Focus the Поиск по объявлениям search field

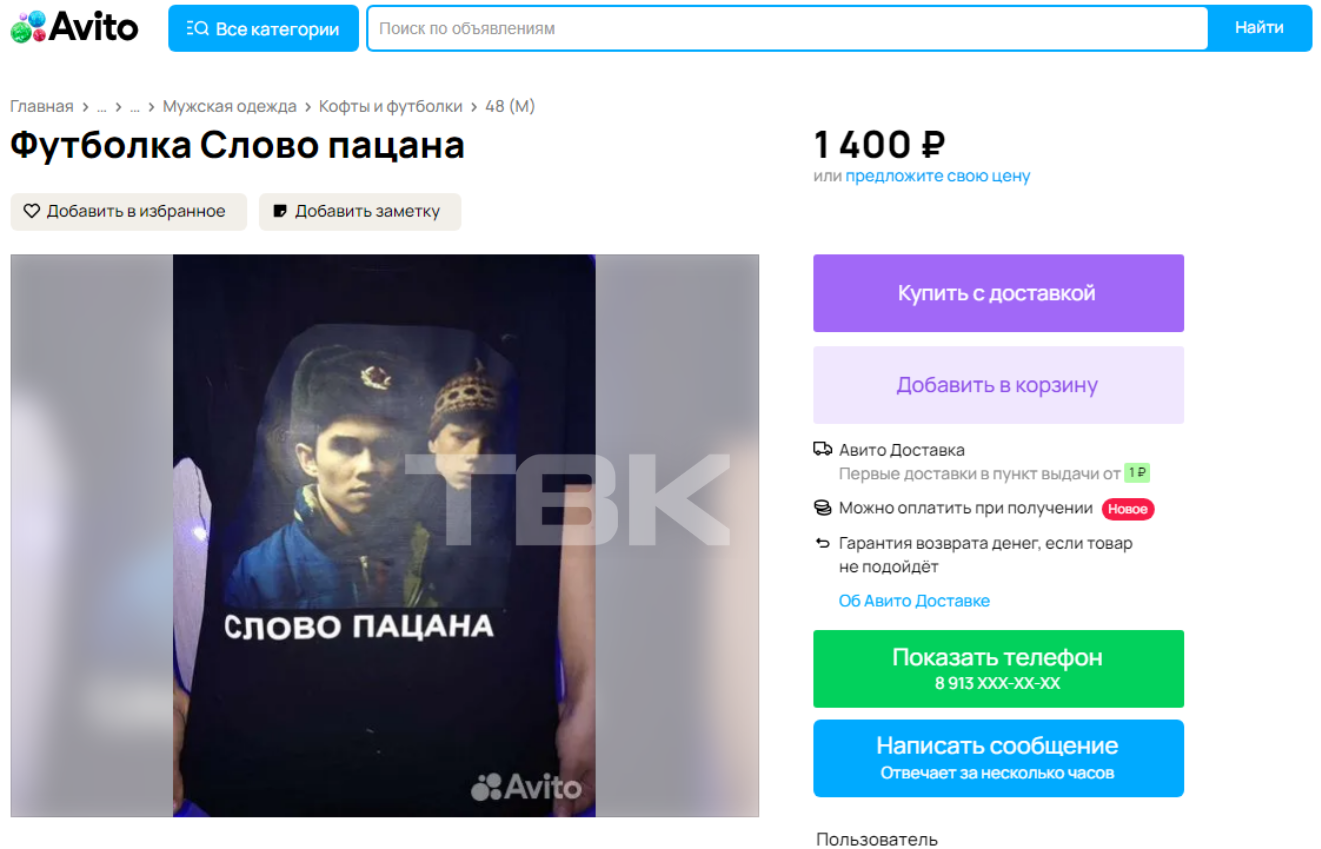click(787, 28)
